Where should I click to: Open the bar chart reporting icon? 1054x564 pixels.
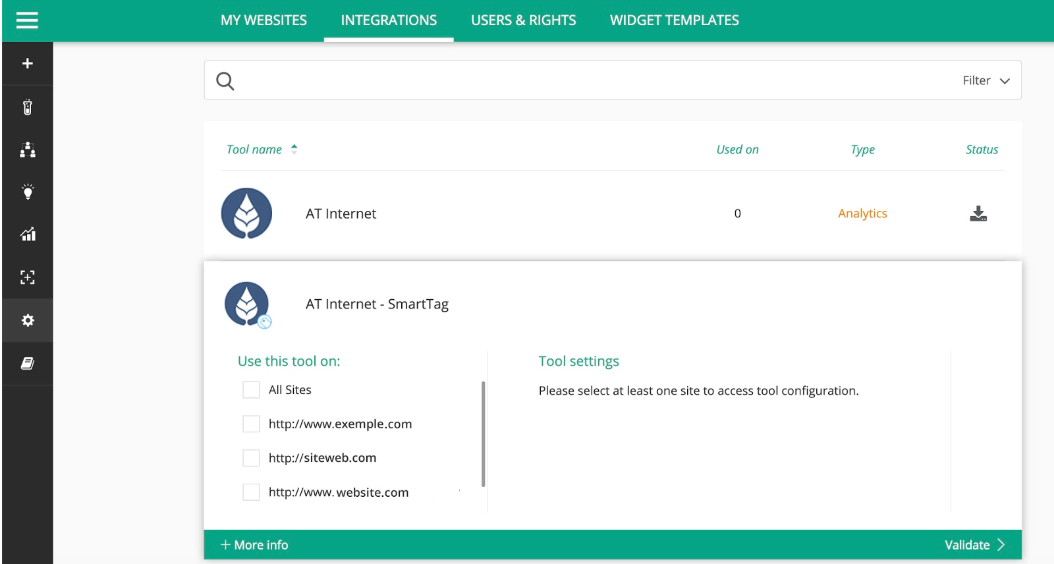(x=27, y=235)
